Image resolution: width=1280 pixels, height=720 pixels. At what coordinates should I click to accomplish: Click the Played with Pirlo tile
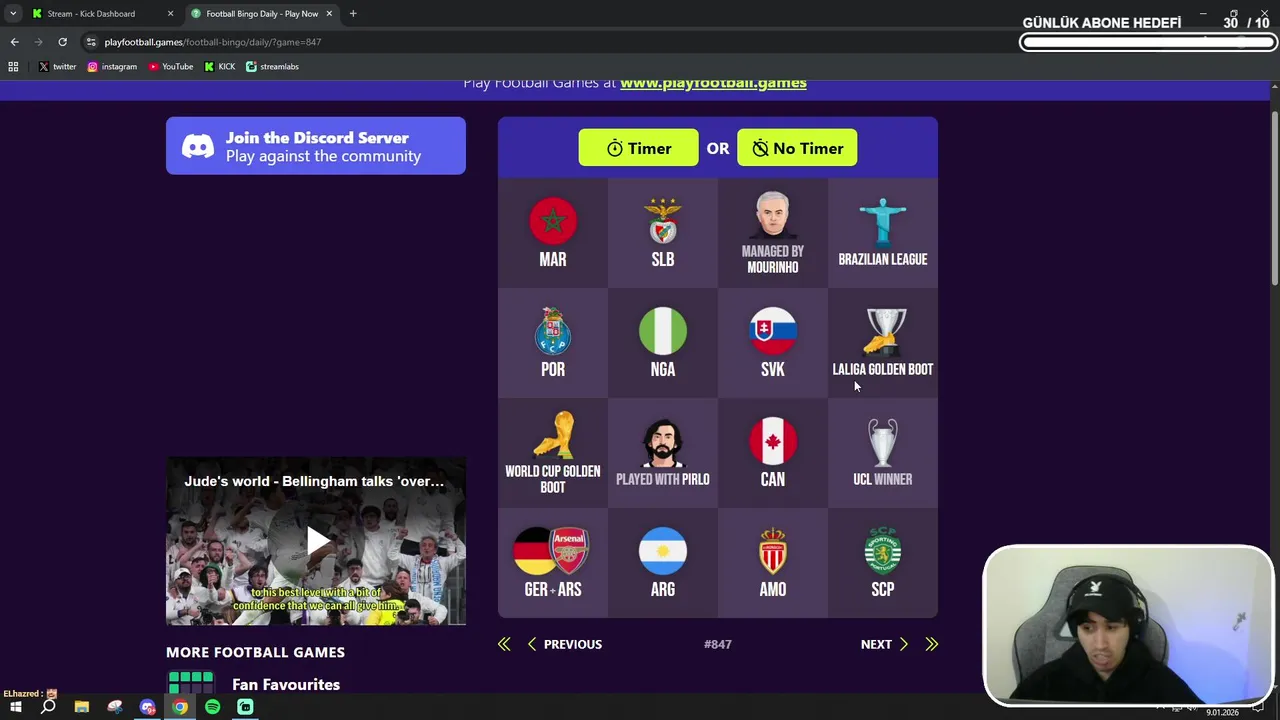coord(663,453)
